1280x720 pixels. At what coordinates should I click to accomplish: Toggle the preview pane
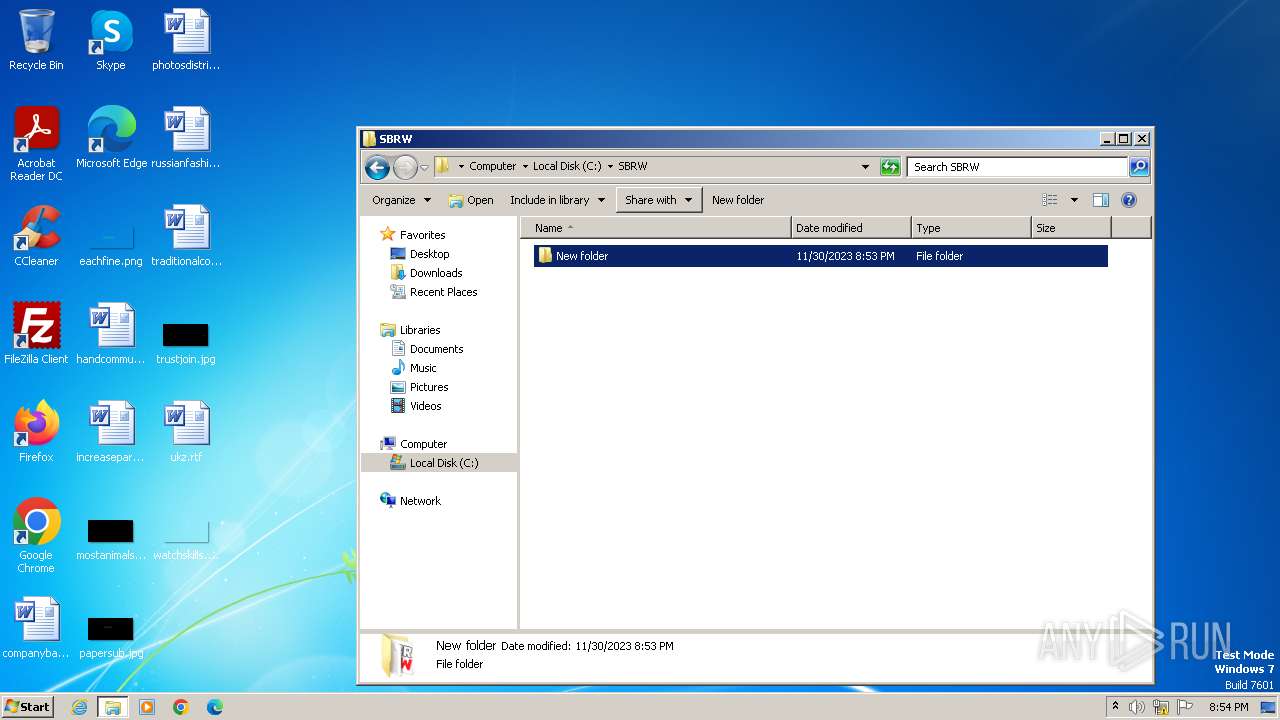pos(1101,200)
